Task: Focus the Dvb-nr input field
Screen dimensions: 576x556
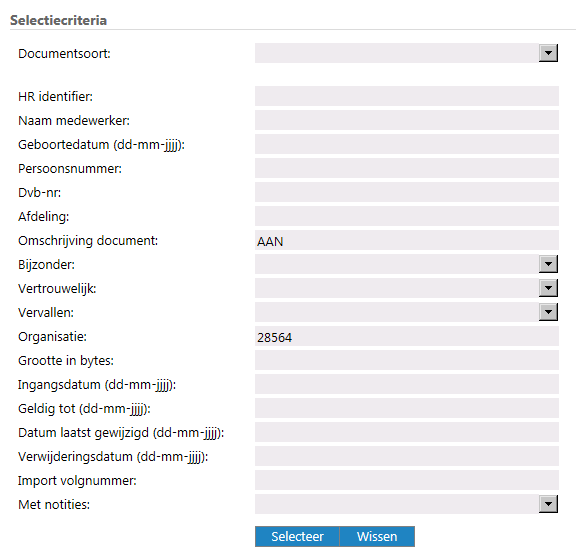Action: [407, 192]
